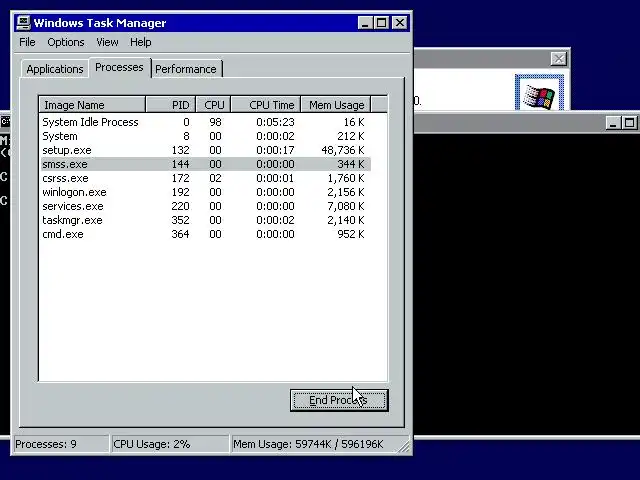Click the 0:05:23 CPU time value
The height and width of the screenshot is (480, 640).
[x=275, y=122]
